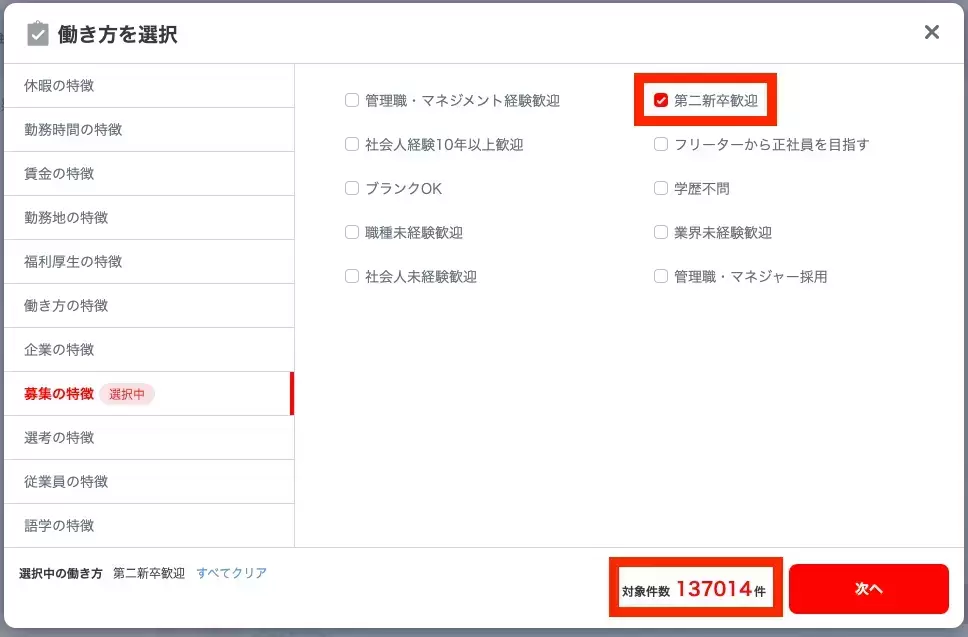The width and height of the screenshot is (968, 637).
Task: Click the 選択中の働き方 label
Action: click(60, 573)
